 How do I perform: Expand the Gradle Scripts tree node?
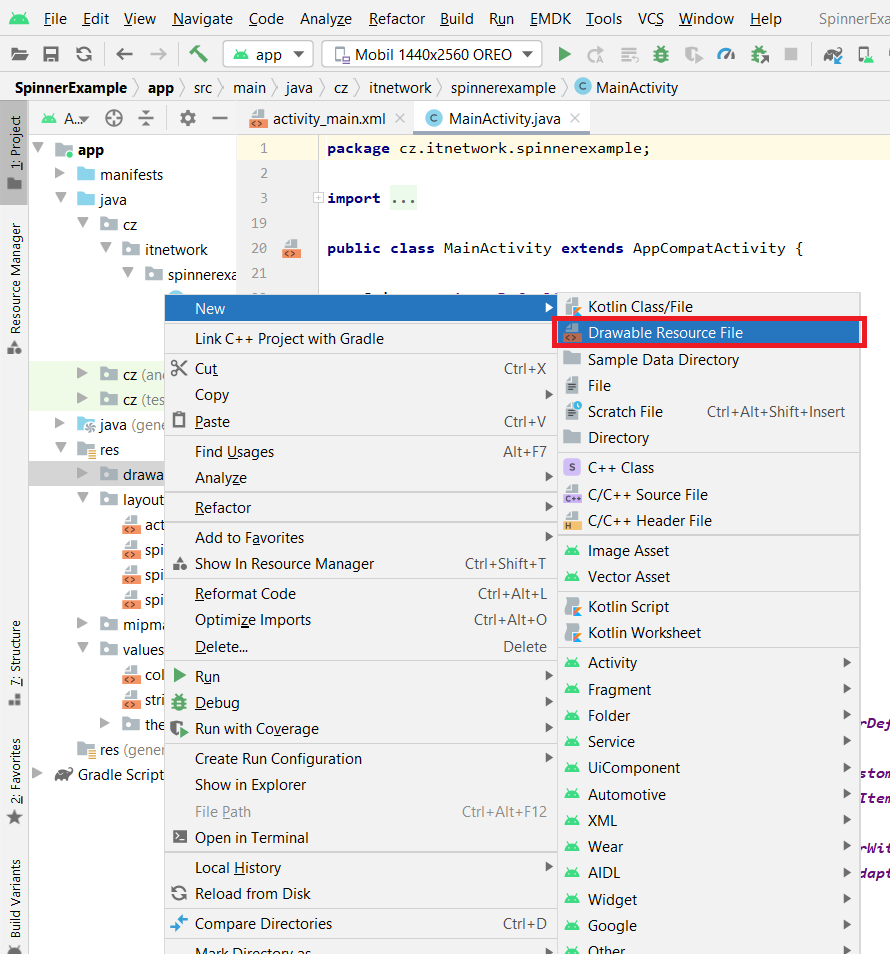click(x=38, y=774)
